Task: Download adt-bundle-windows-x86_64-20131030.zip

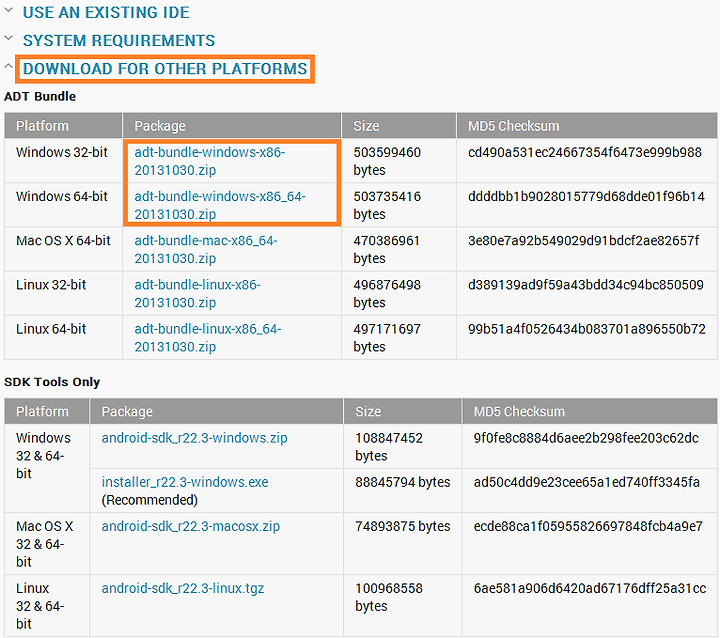Action: point(219,205)
